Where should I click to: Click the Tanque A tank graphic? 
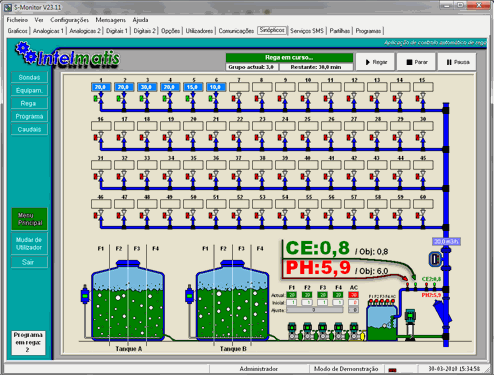pyautogui.click(x=128, y=301)
